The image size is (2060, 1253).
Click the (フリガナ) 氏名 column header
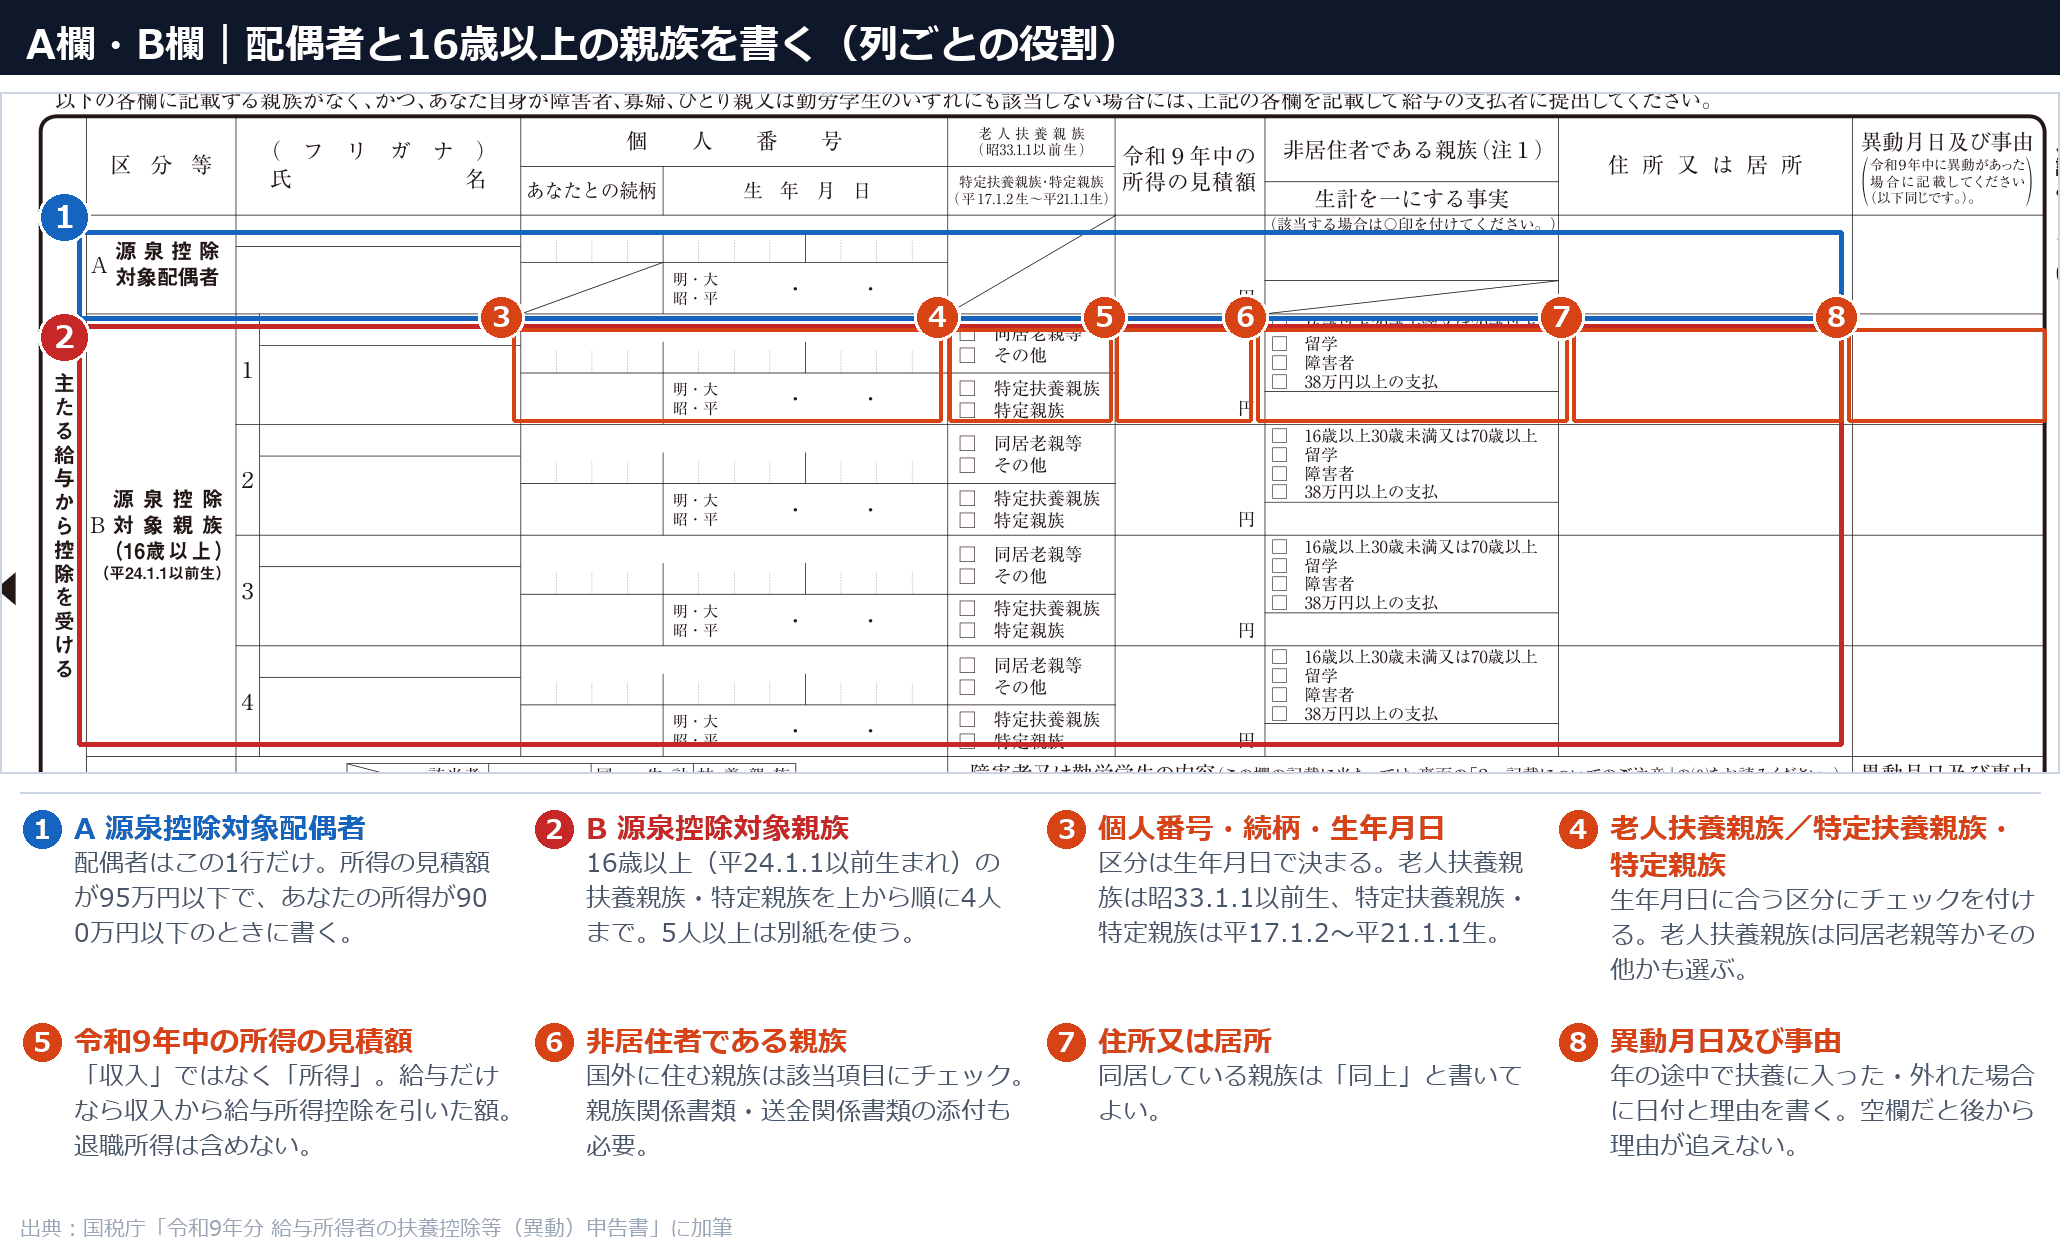[378, 166]
